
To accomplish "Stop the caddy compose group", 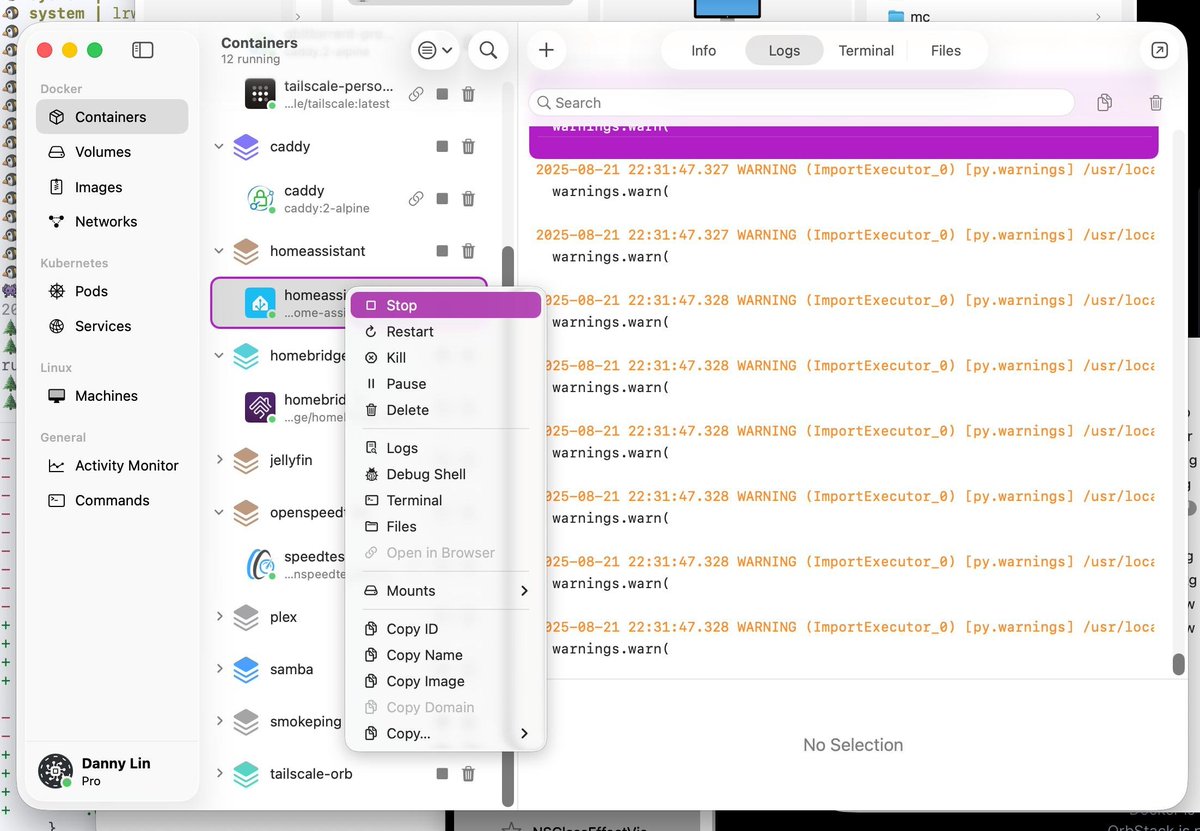I will 442,146.
